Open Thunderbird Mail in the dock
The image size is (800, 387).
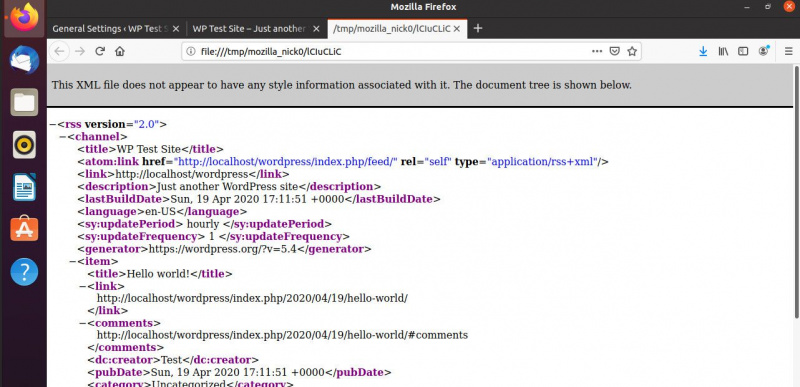(24, 59)
